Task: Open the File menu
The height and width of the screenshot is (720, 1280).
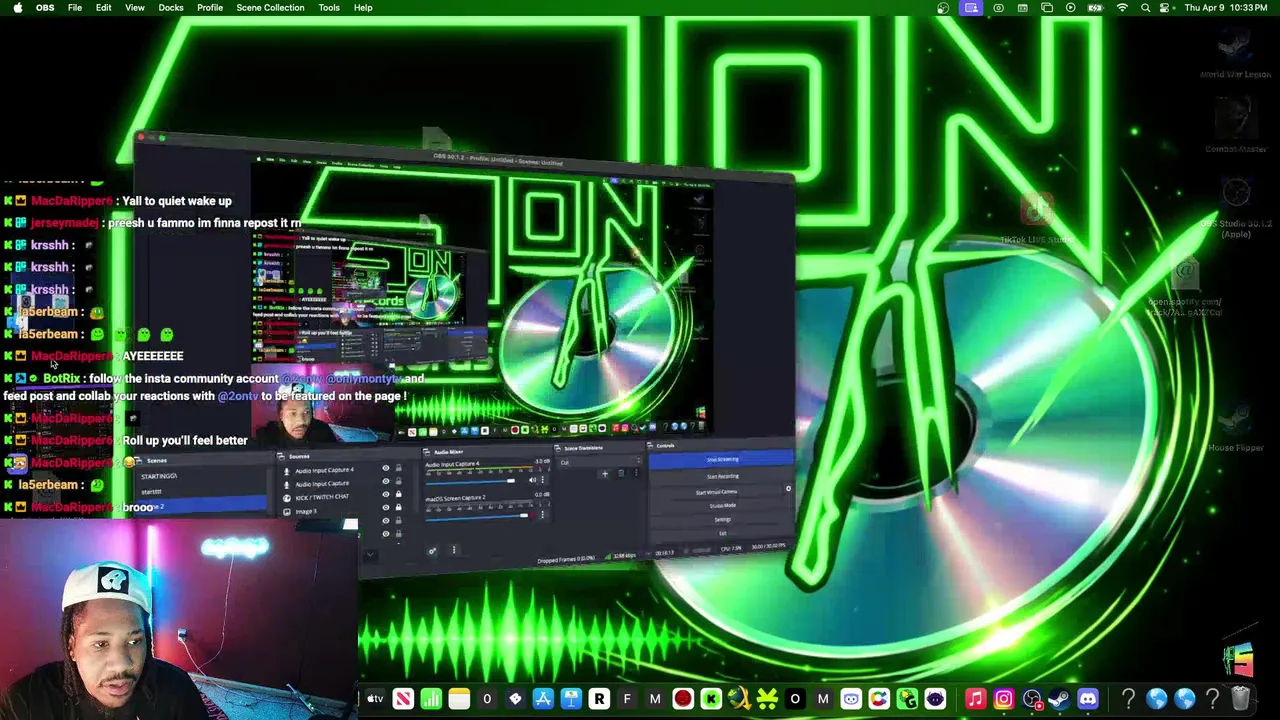Action: 75,8
